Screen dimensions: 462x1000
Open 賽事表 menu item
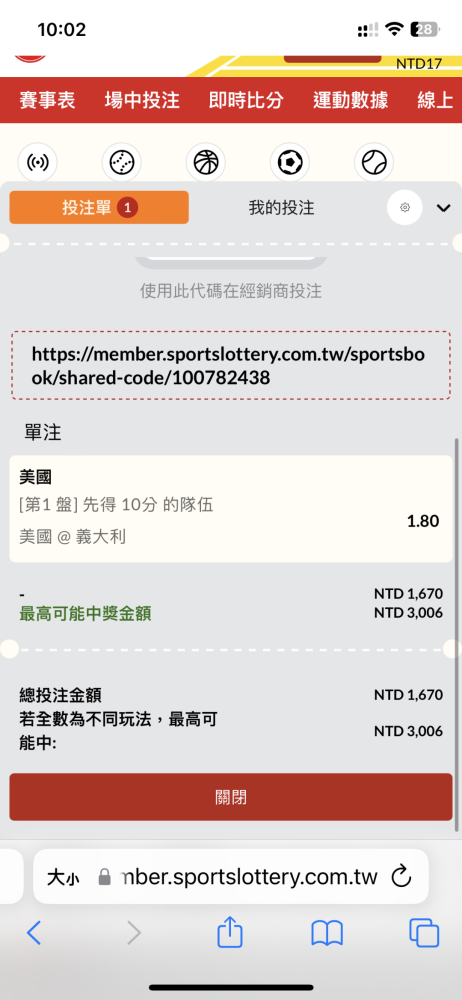point(47,100)
